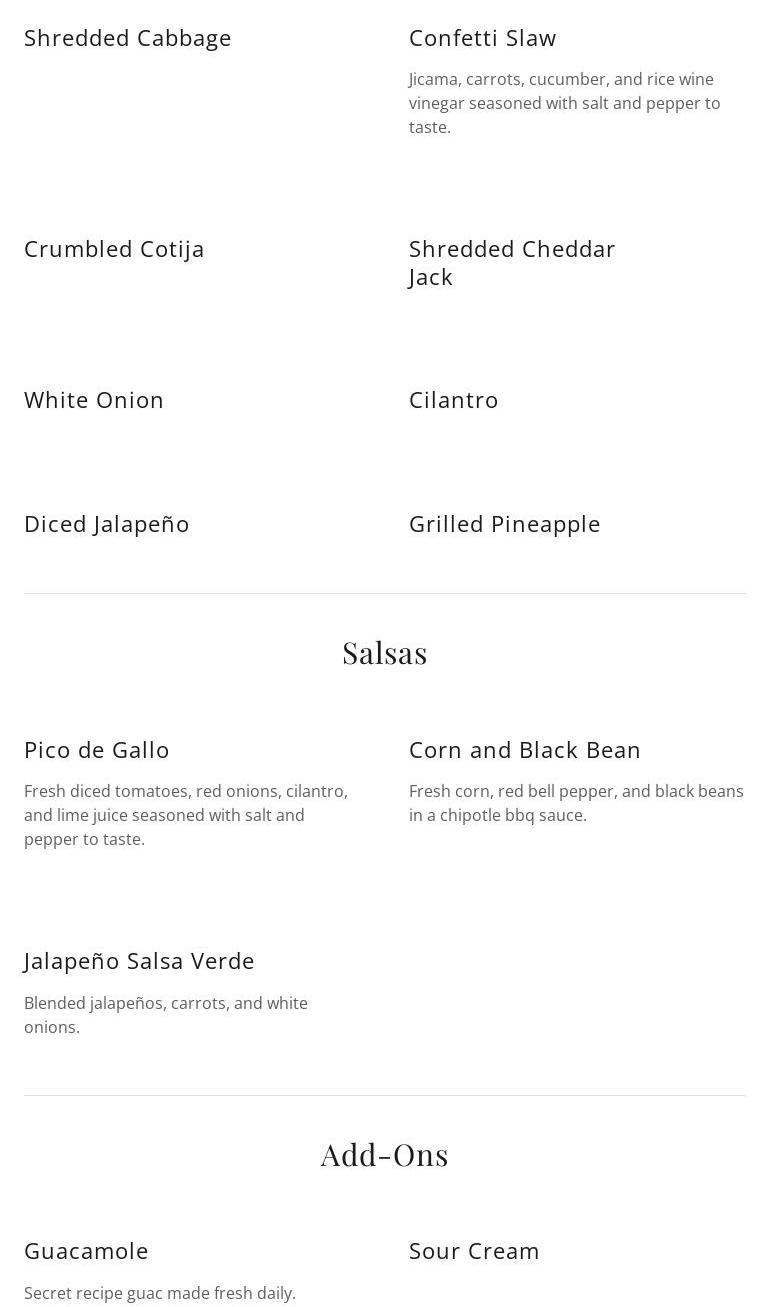The width and height of the screenshot is (770, 1307).
Task: Click the Diced Jalapeño item
Action: pyautogui.click(x=107, y=524)
